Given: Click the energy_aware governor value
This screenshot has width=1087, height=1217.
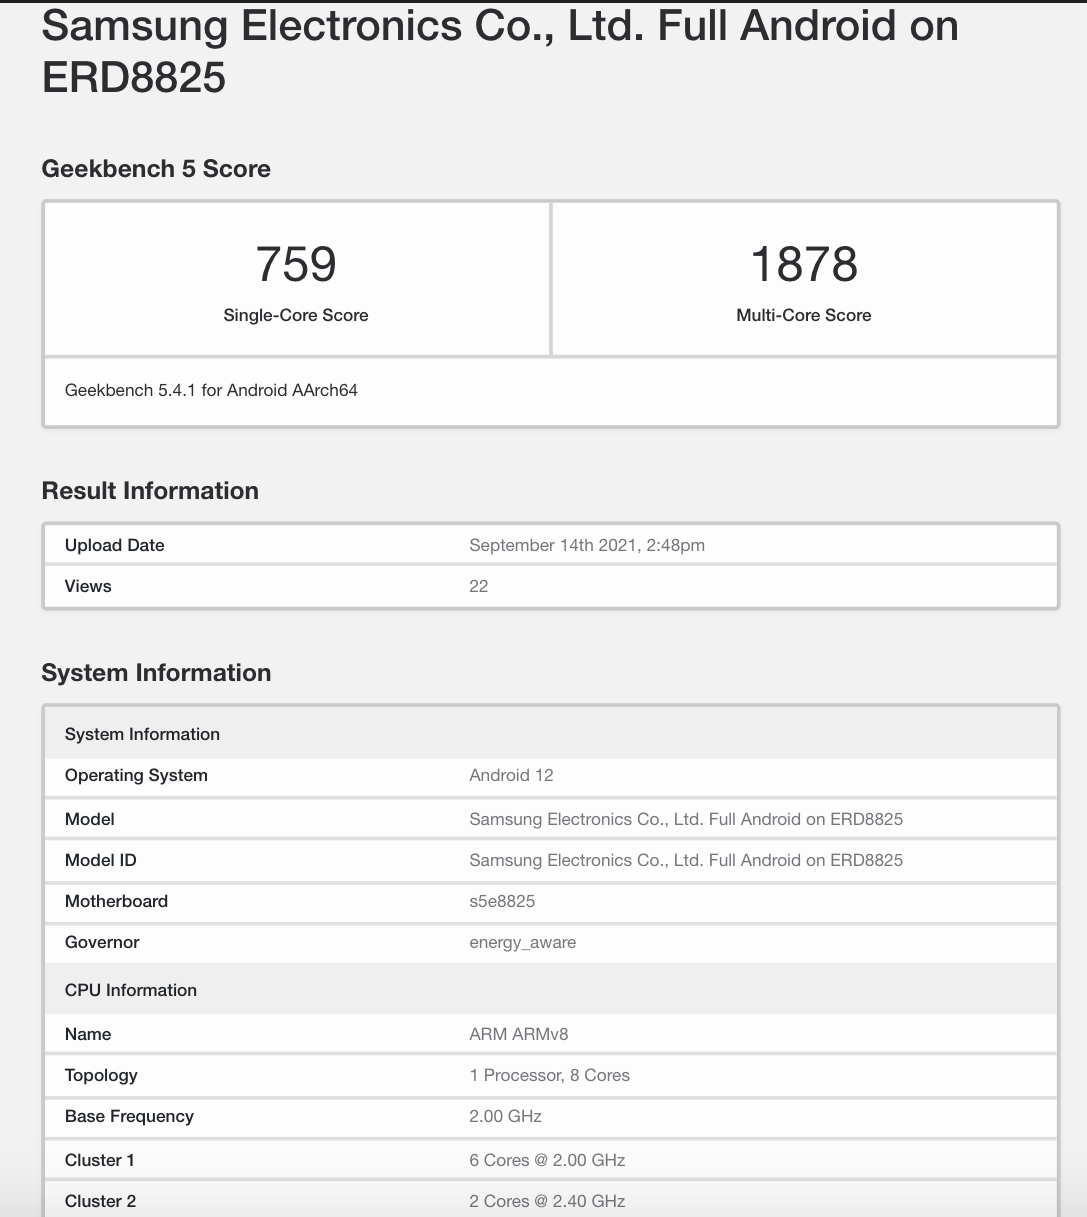Looking at the screenshot, I should tap(523, 942).
